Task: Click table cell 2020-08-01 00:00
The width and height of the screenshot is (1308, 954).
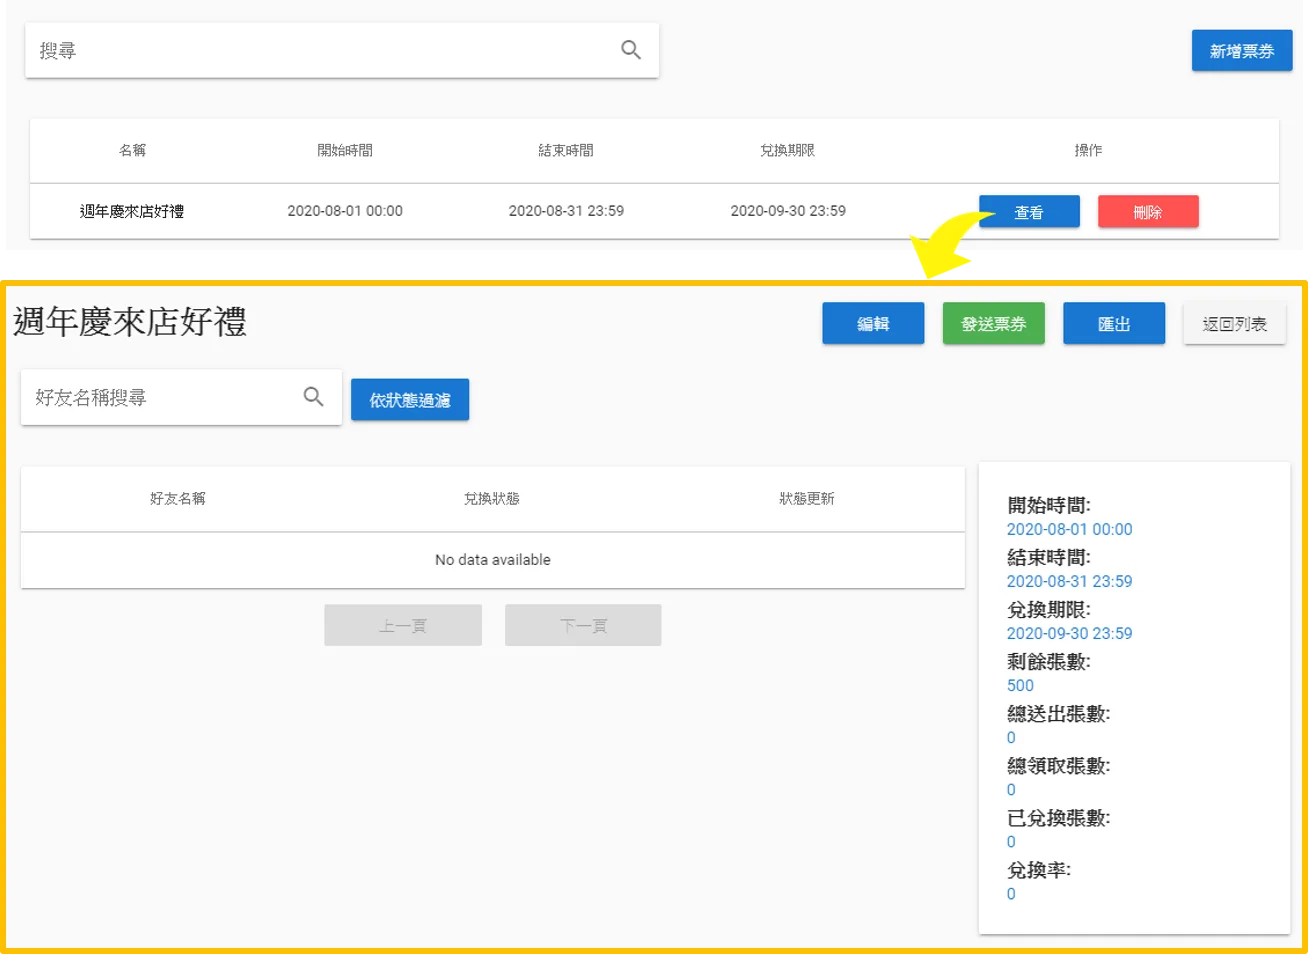Action: coord(345,211)
